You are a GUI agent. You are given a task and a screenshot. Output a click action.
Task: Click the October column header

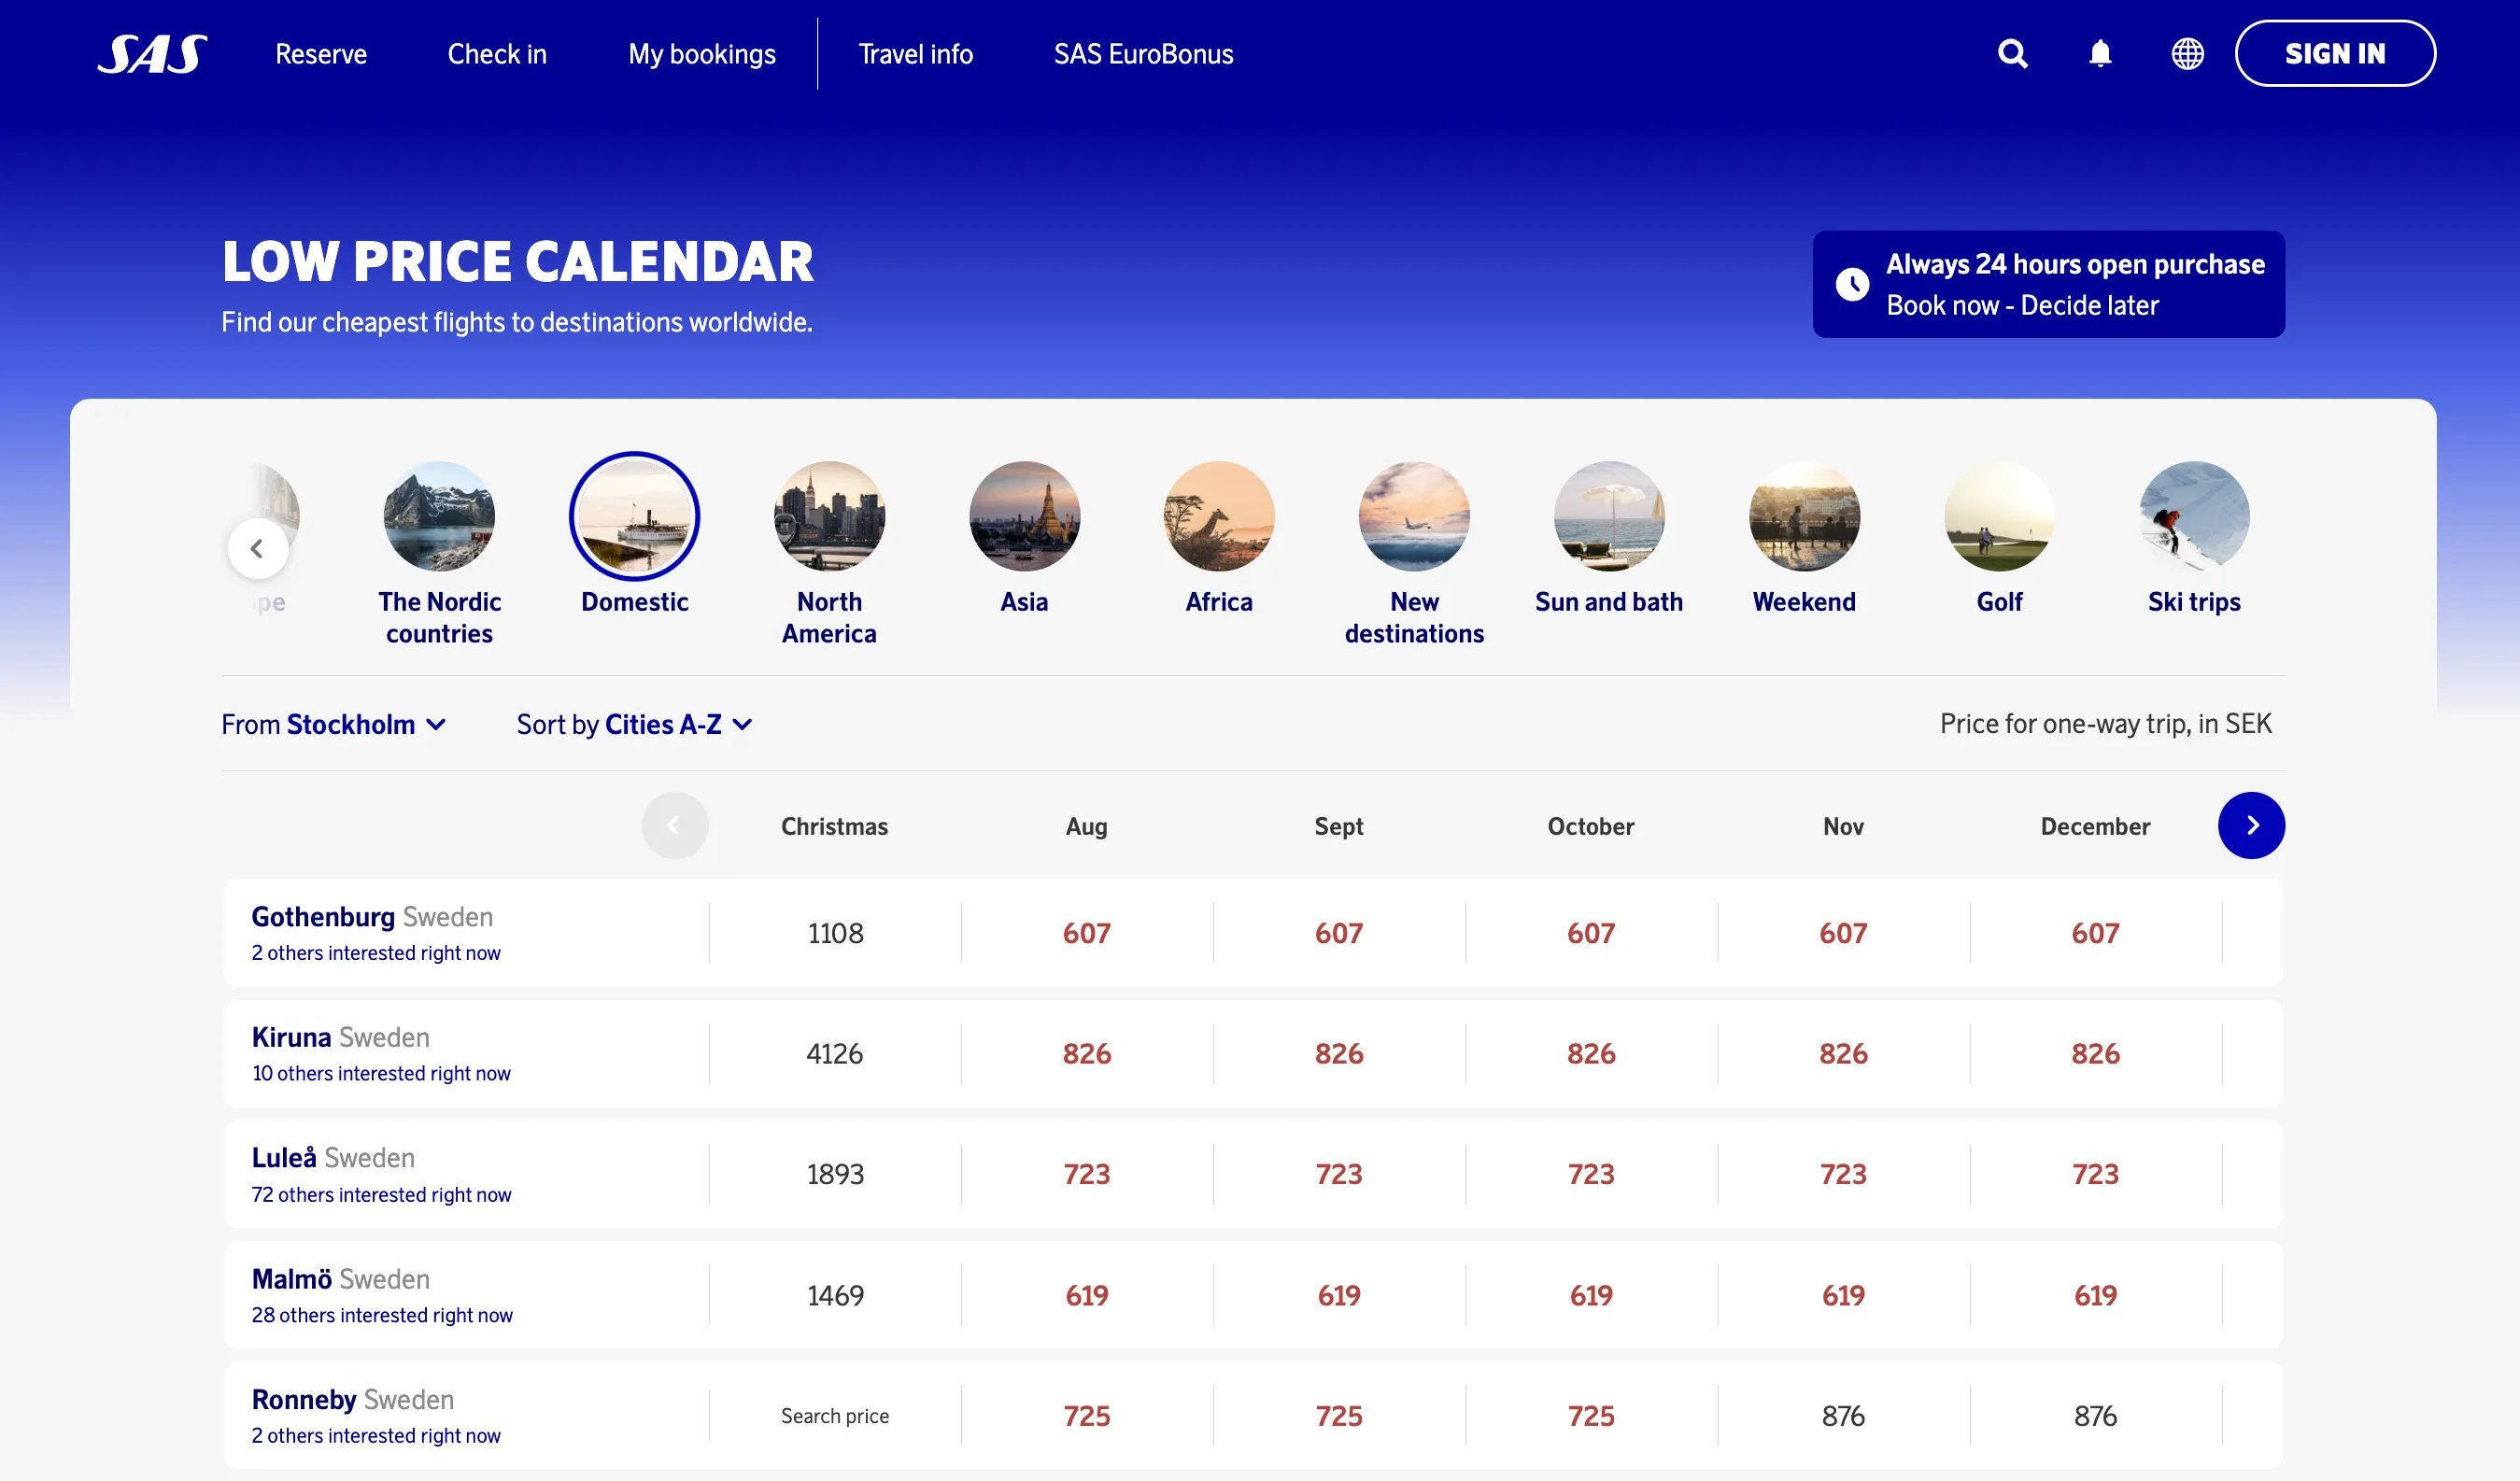pyautogui.click(x=1590, y=826)
